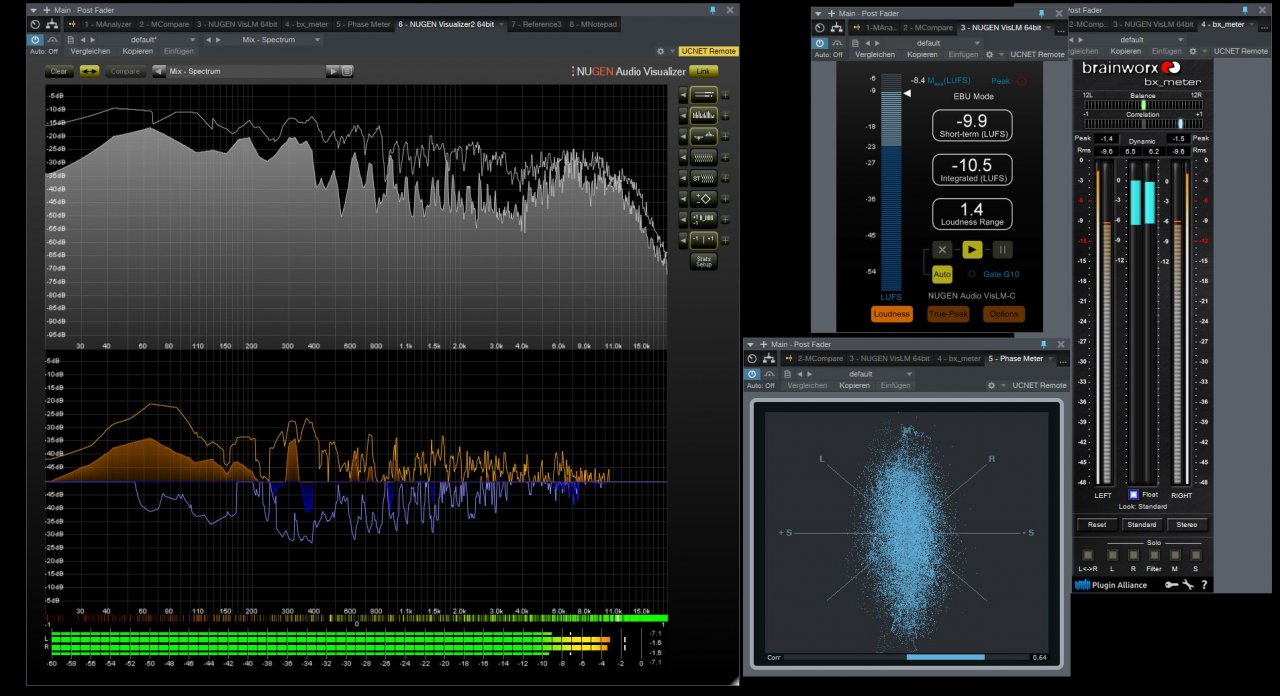Click the Compare button in Visualizer
1280x696 pixels.
[x=125, y=71]
